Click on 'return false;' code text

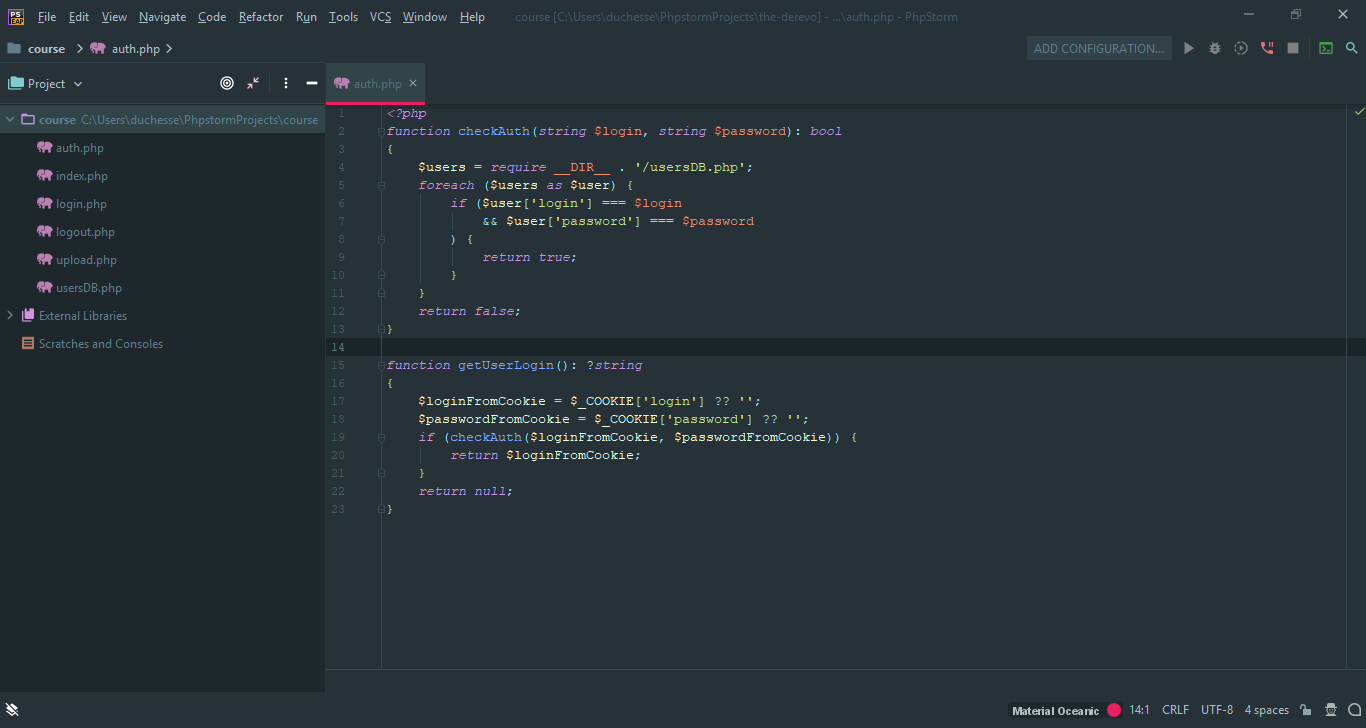[x=470, y=311]
